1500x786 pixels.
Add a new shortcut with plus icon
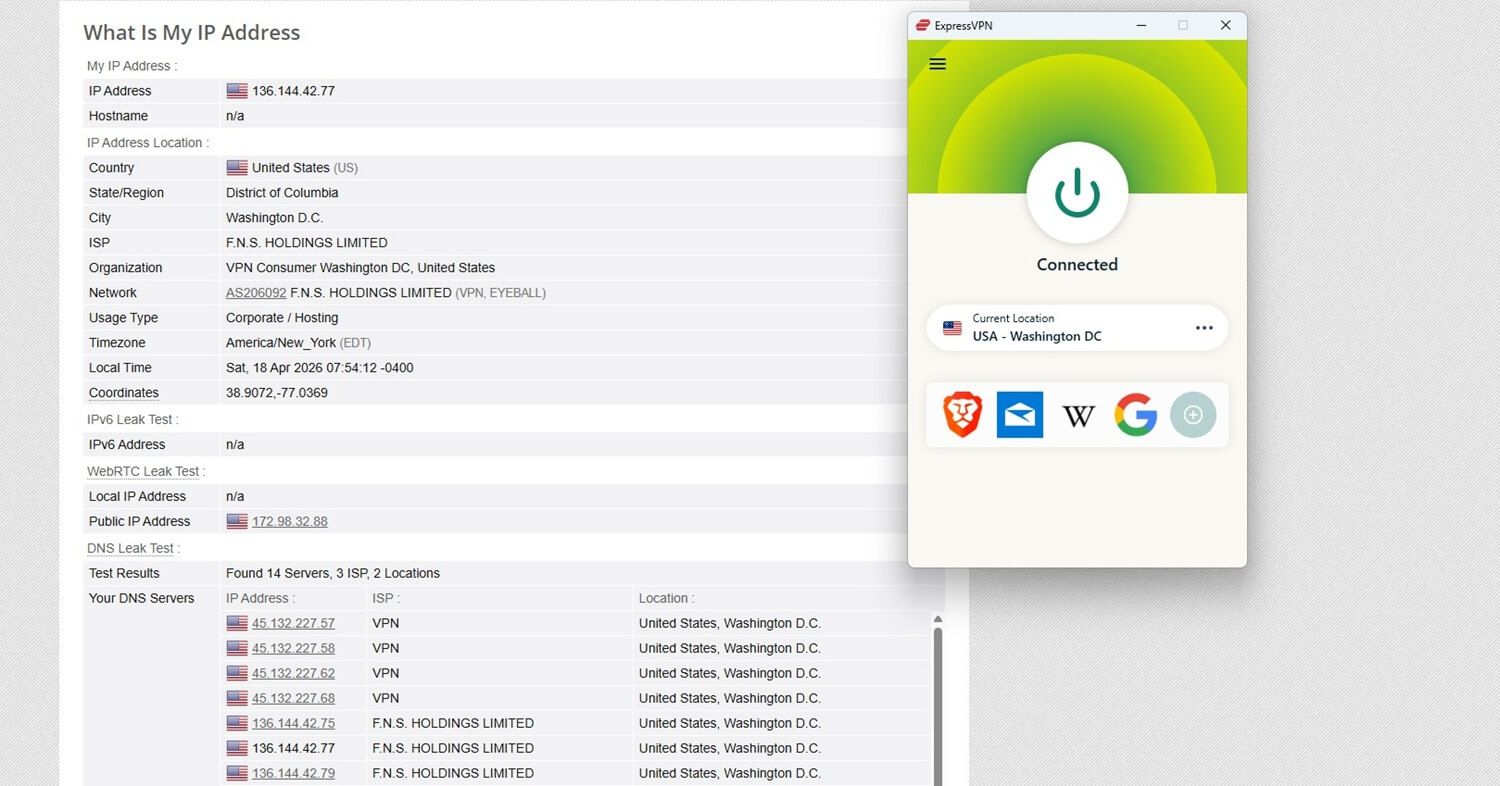[1193, 415]
